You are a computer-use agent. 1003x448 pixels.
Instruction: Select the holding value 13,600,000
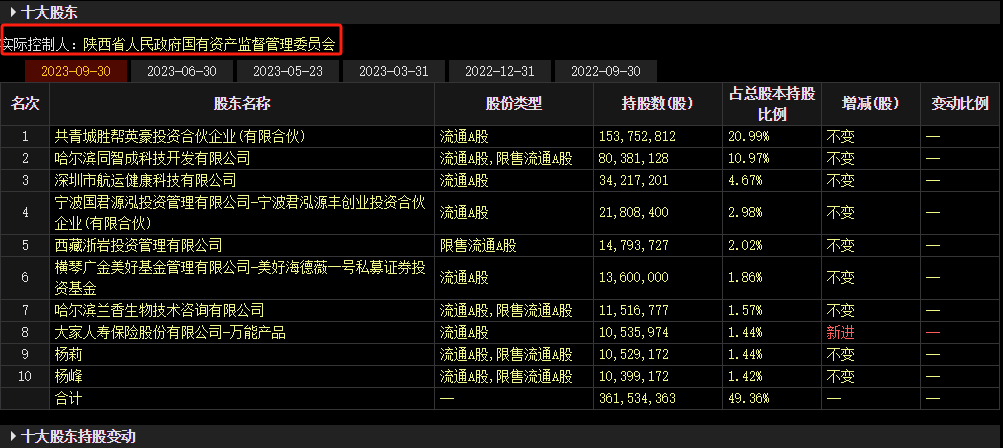(634, 278)
